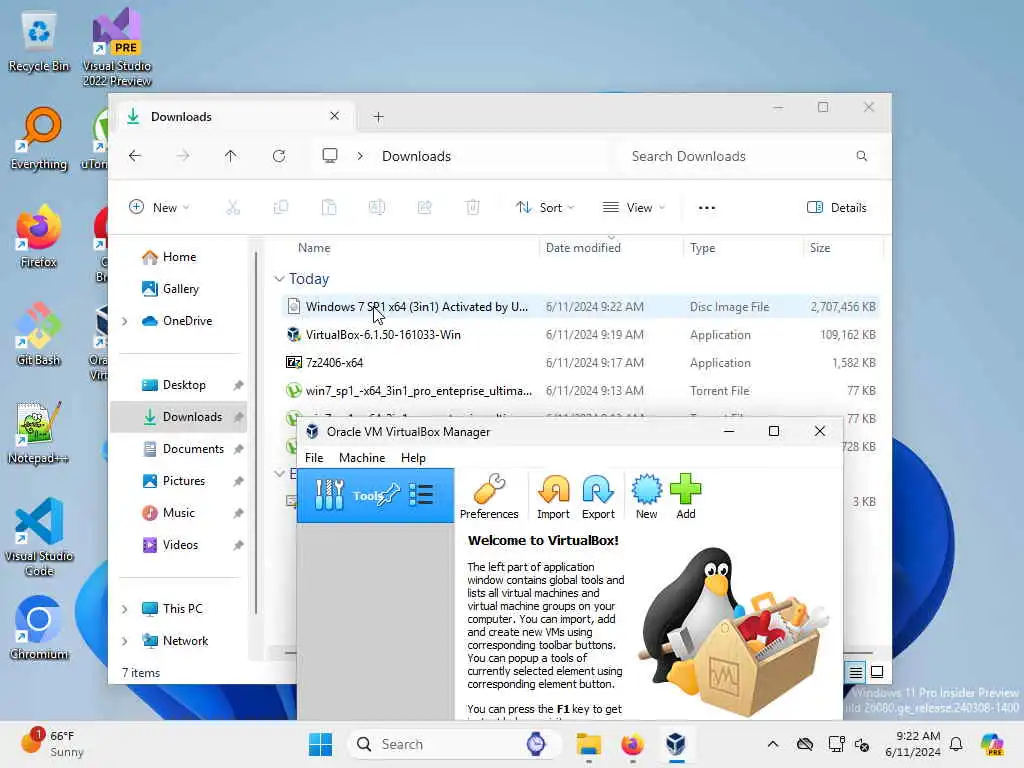This screenshot has height=768, width=1024.
Task: Click the Recycle Bin desktop icon
Action: pos(39,42)
